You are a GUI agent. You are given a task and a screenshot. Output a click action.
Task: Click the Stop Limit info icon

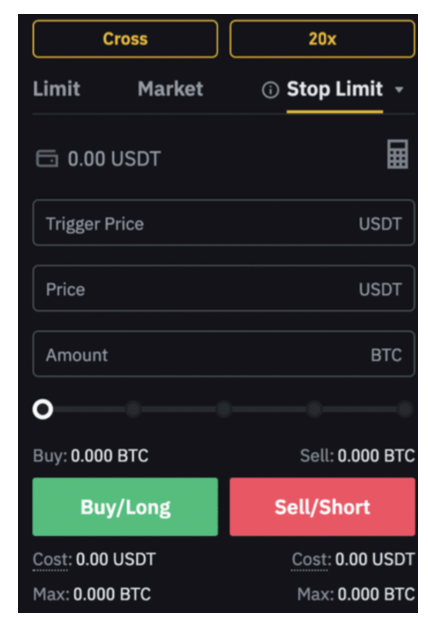(271, 90)
